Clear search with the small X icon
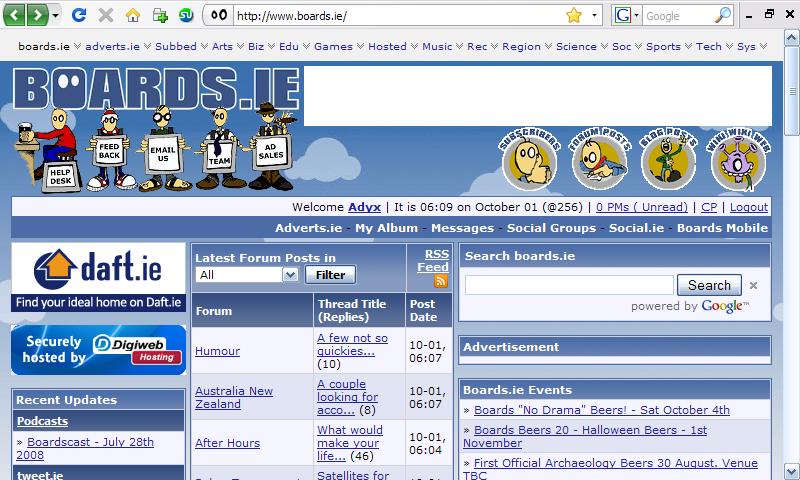This screenshot has width=800, height=480. point(753,285)
